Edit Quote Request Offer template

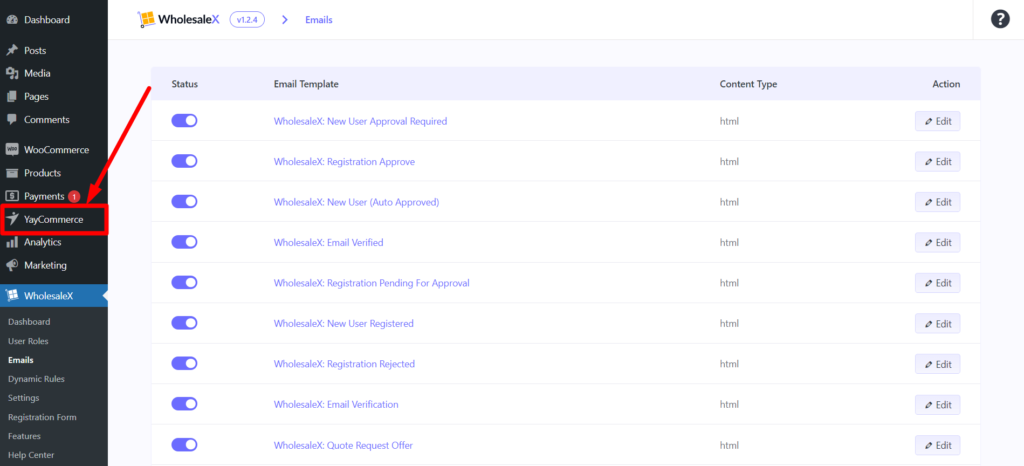point(937,445)
